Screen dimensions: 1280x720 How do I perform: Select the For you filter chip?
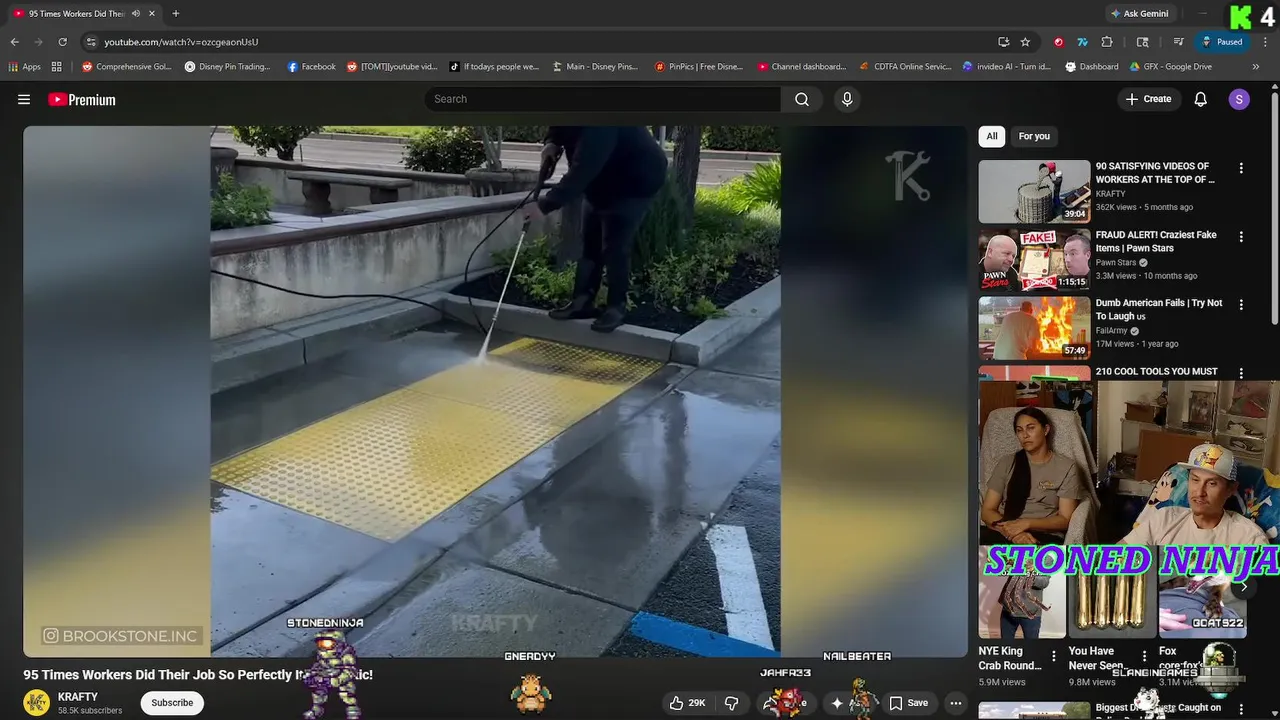click(x=1034, y=136)
